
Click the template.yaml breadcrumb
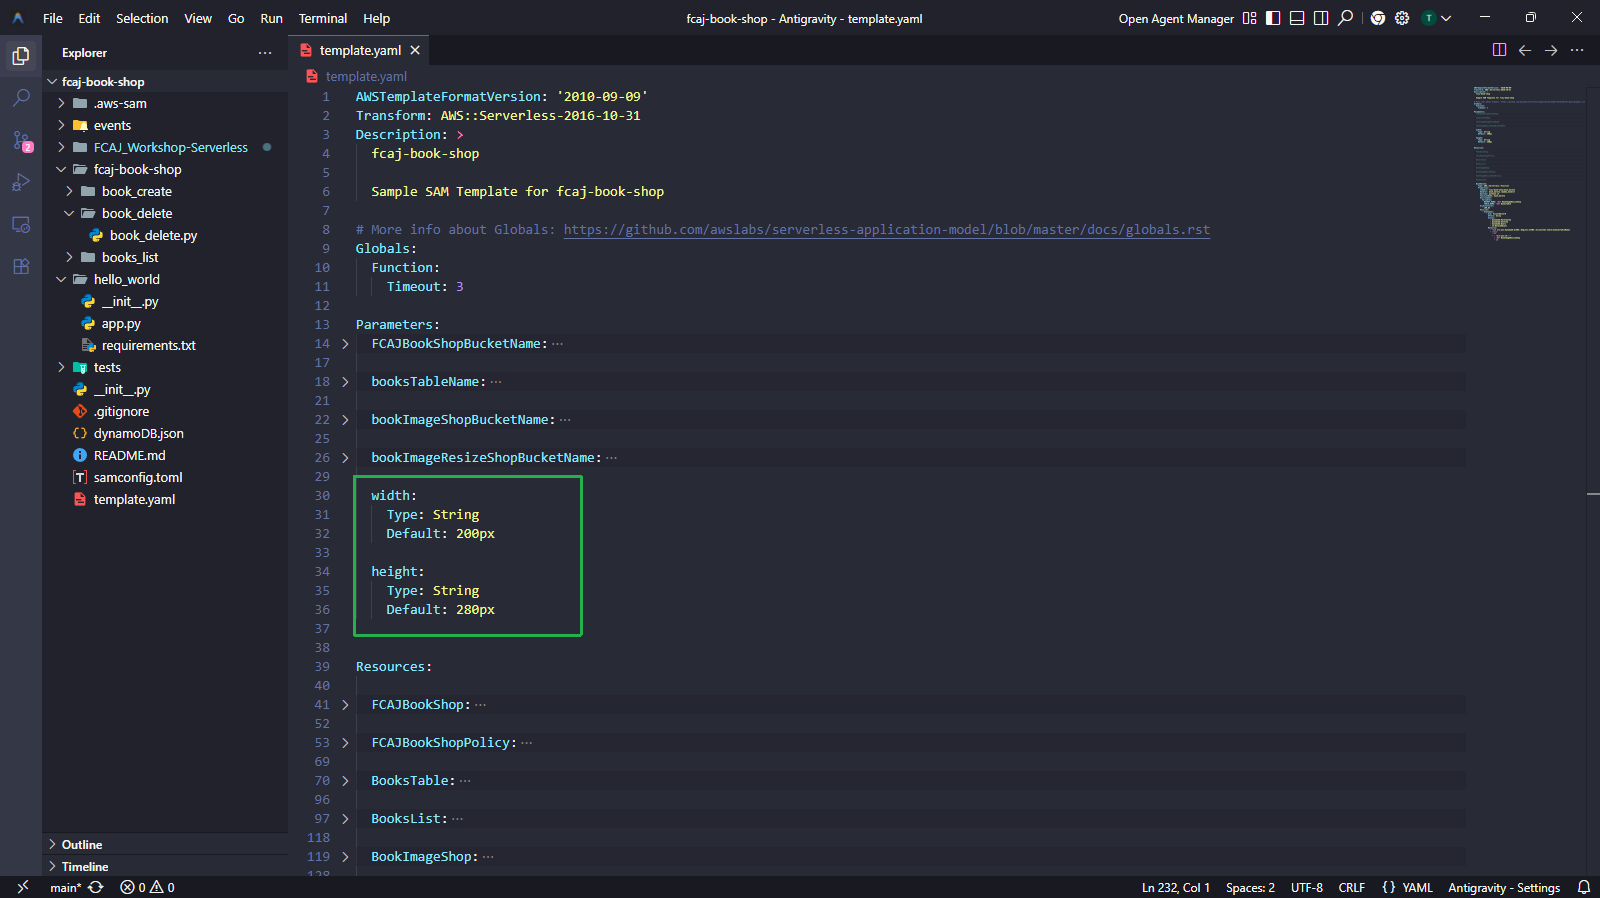pyautogui.click(x=366, y=76)
